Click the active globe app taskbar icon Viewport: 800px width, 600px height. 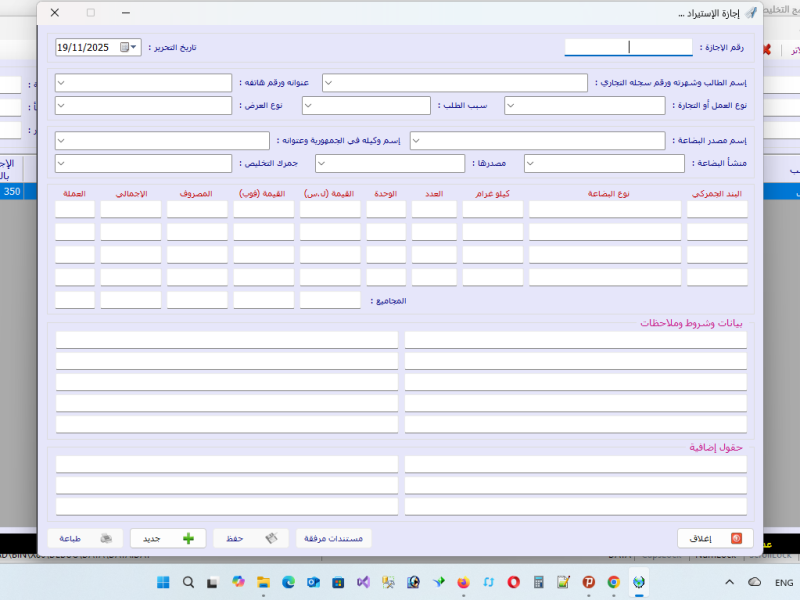point(638,582)
